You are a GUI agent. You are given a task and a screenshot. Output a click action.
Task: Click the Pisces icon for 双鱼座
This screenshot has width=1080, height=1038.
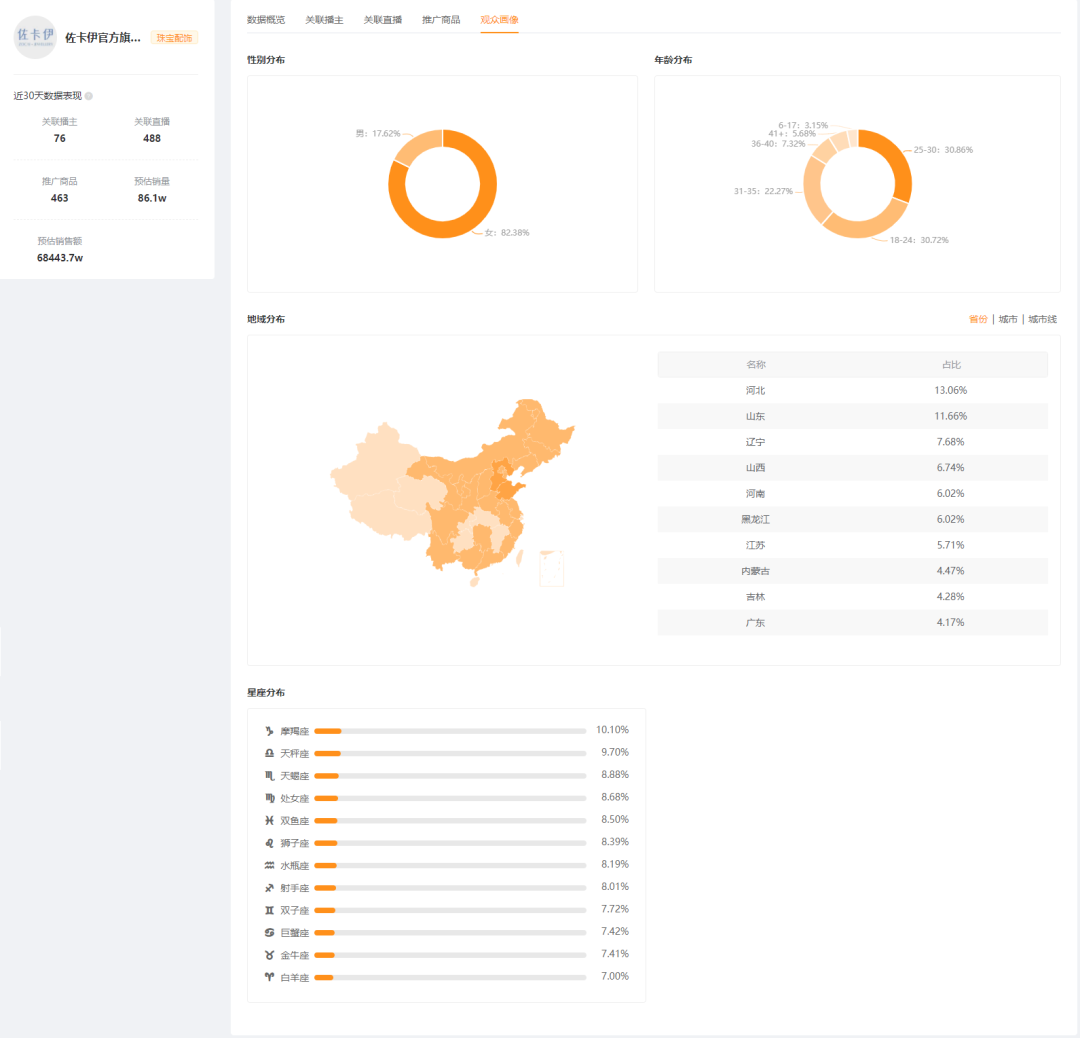(269, 820)
